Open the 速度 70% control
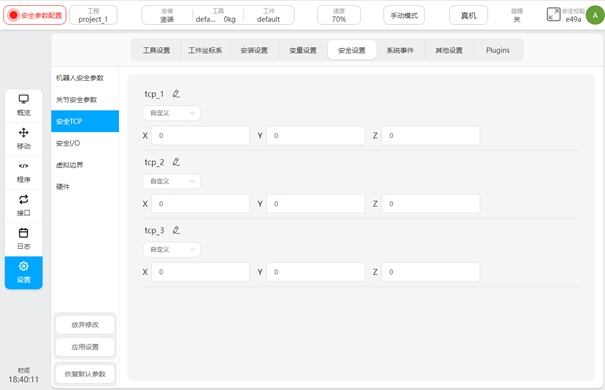This screenshot has height=390, width=605. [x=339, y=15]
